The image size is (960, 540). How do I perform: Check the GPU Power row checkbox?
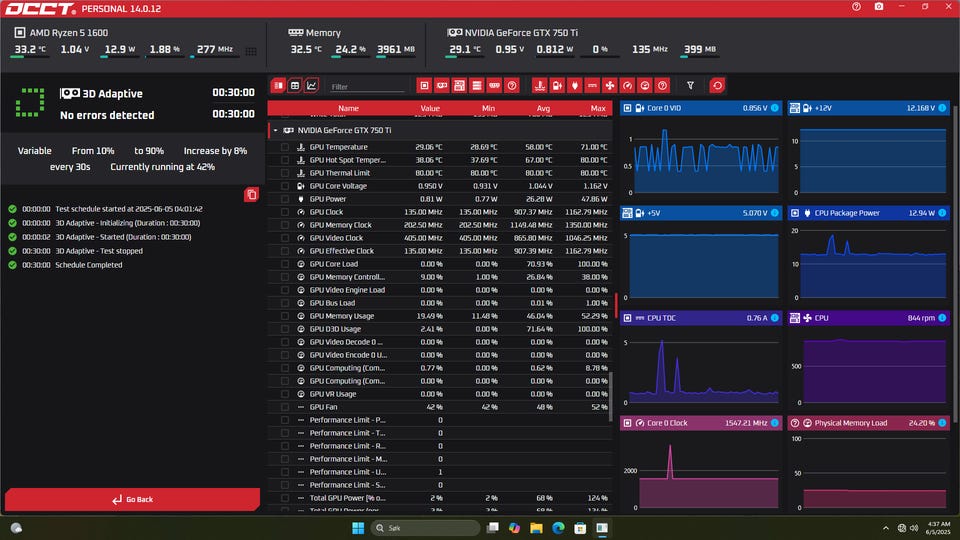point(285,199)
